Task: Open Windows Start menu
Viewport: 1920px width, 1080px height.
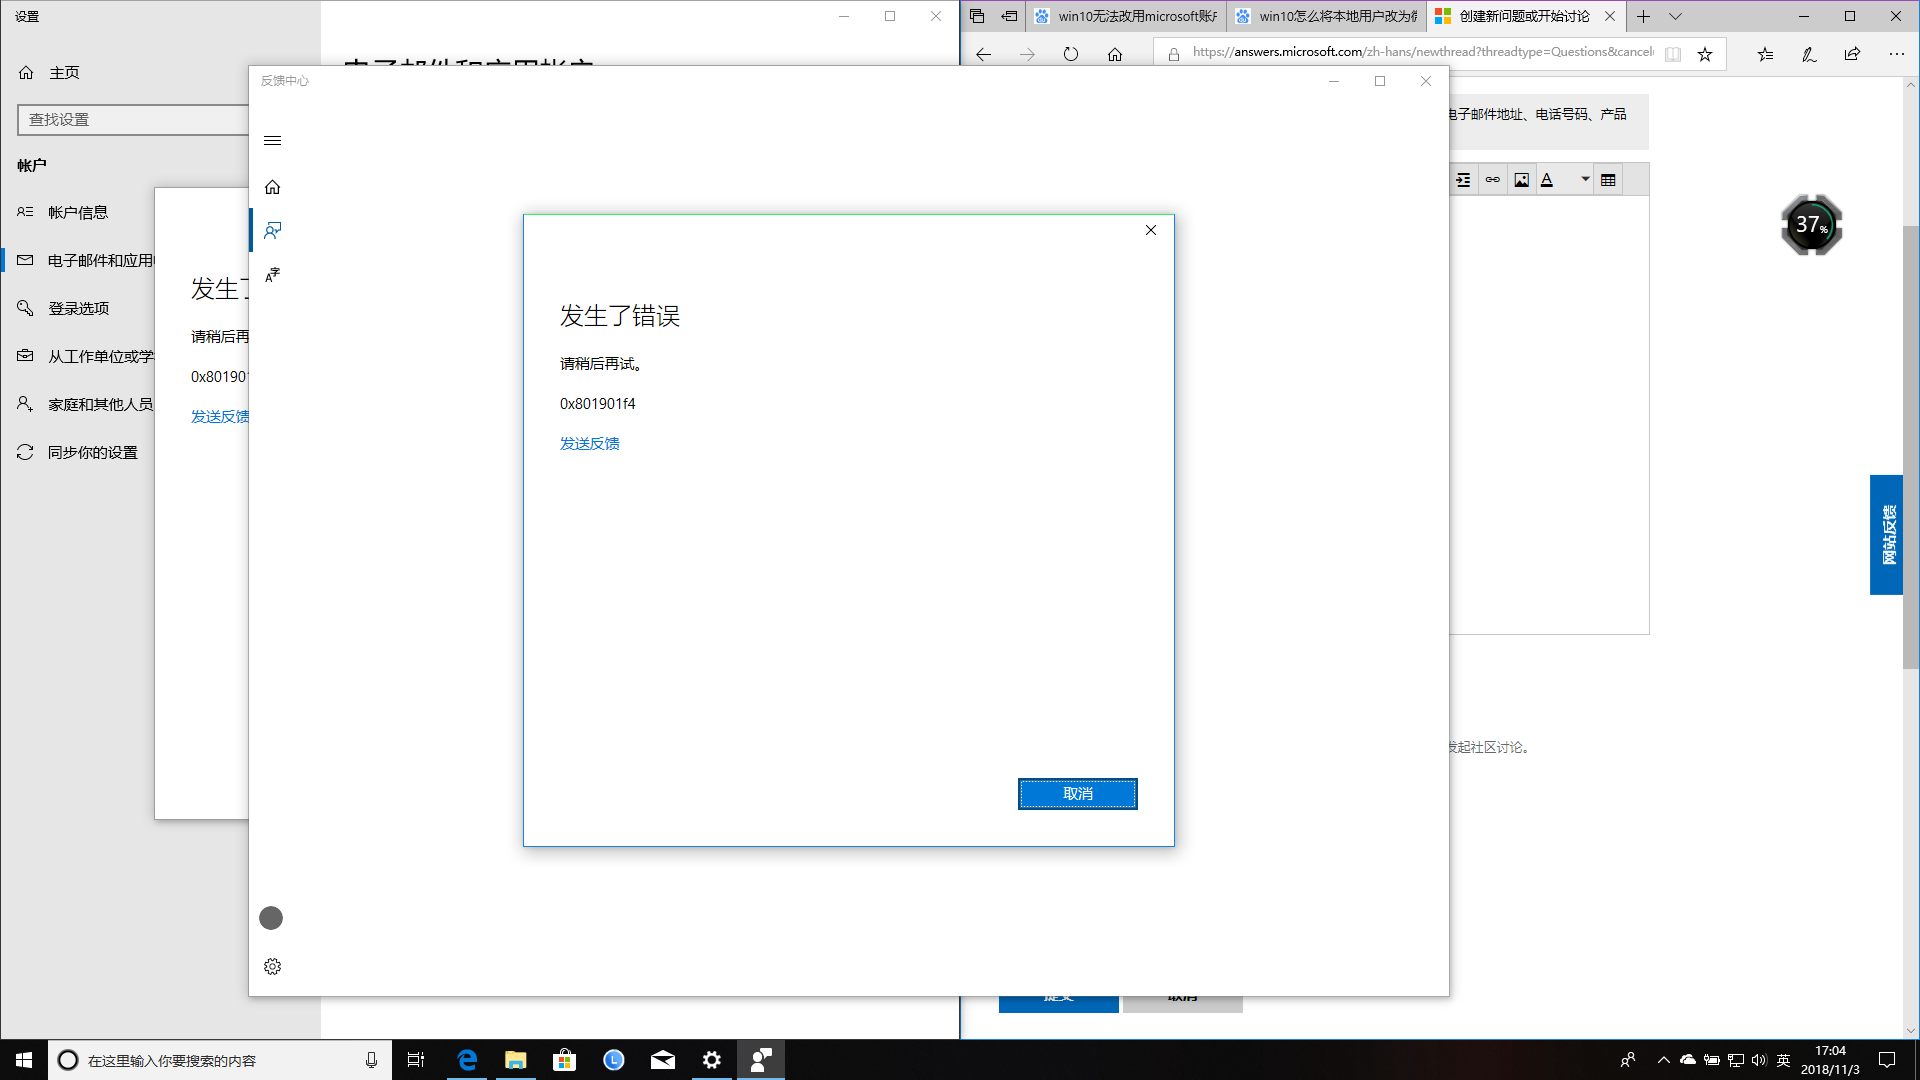Action: [x=24, y=1060]
